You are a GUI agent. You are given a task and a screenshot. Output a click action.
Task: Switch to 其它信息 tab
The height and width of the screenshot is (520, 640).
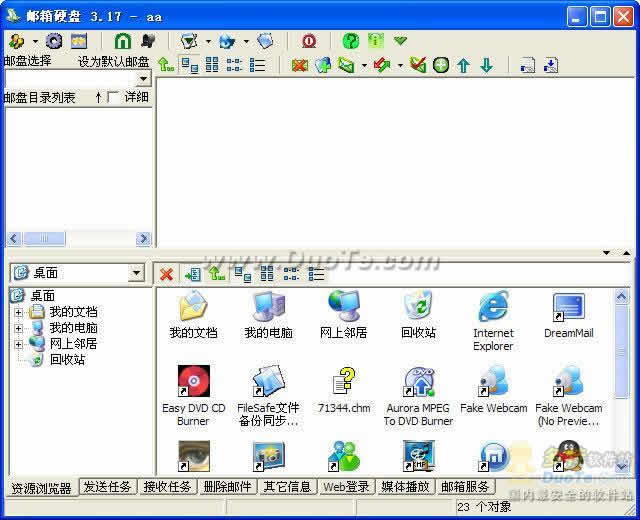287,487
